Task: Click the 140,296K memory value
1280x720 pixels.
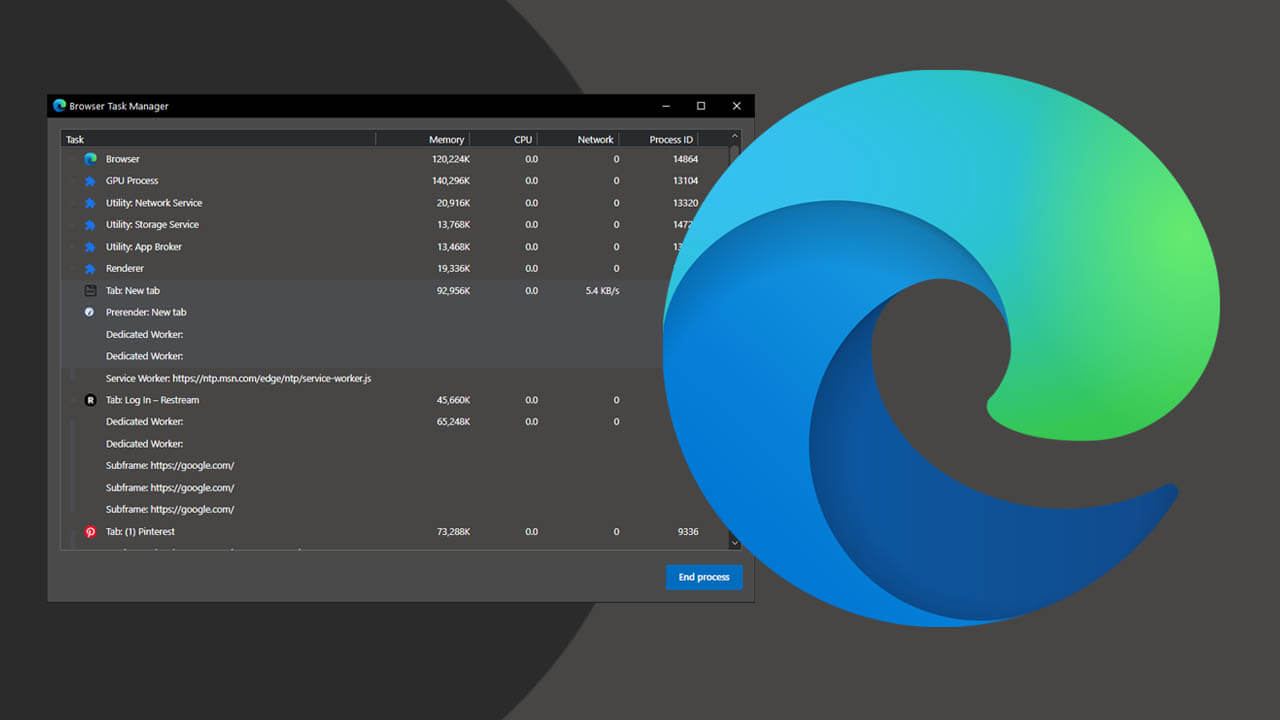Action: coord(451,181)
